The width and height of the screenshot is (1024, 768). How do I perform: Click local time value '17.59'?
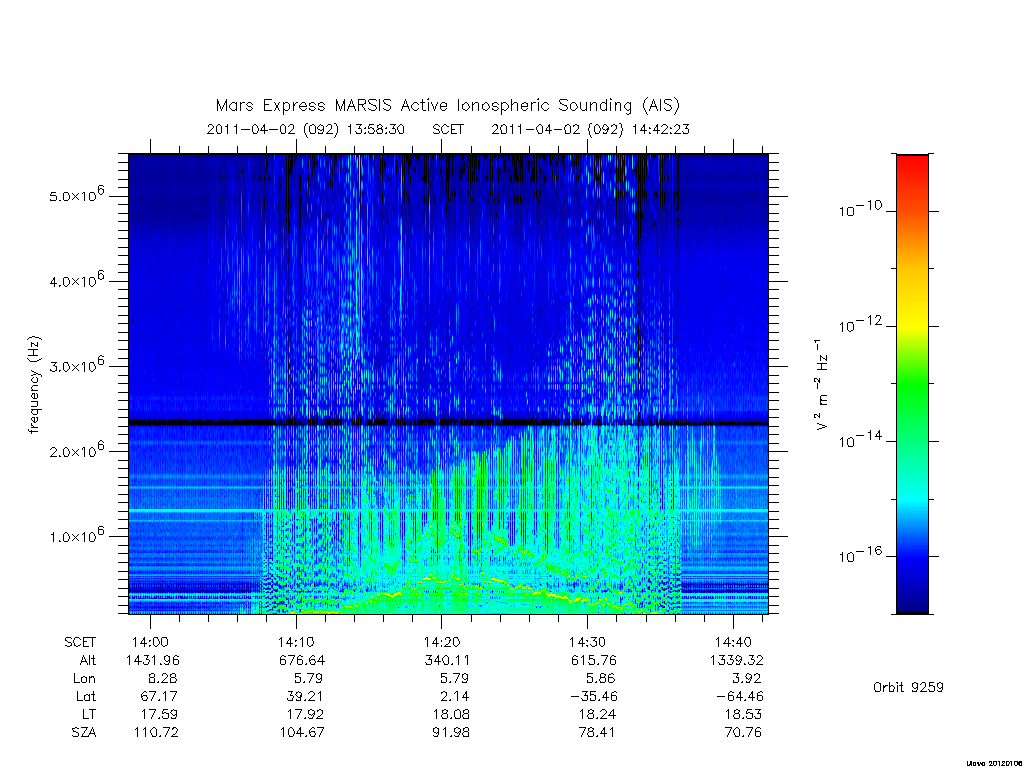pos(159,714)
